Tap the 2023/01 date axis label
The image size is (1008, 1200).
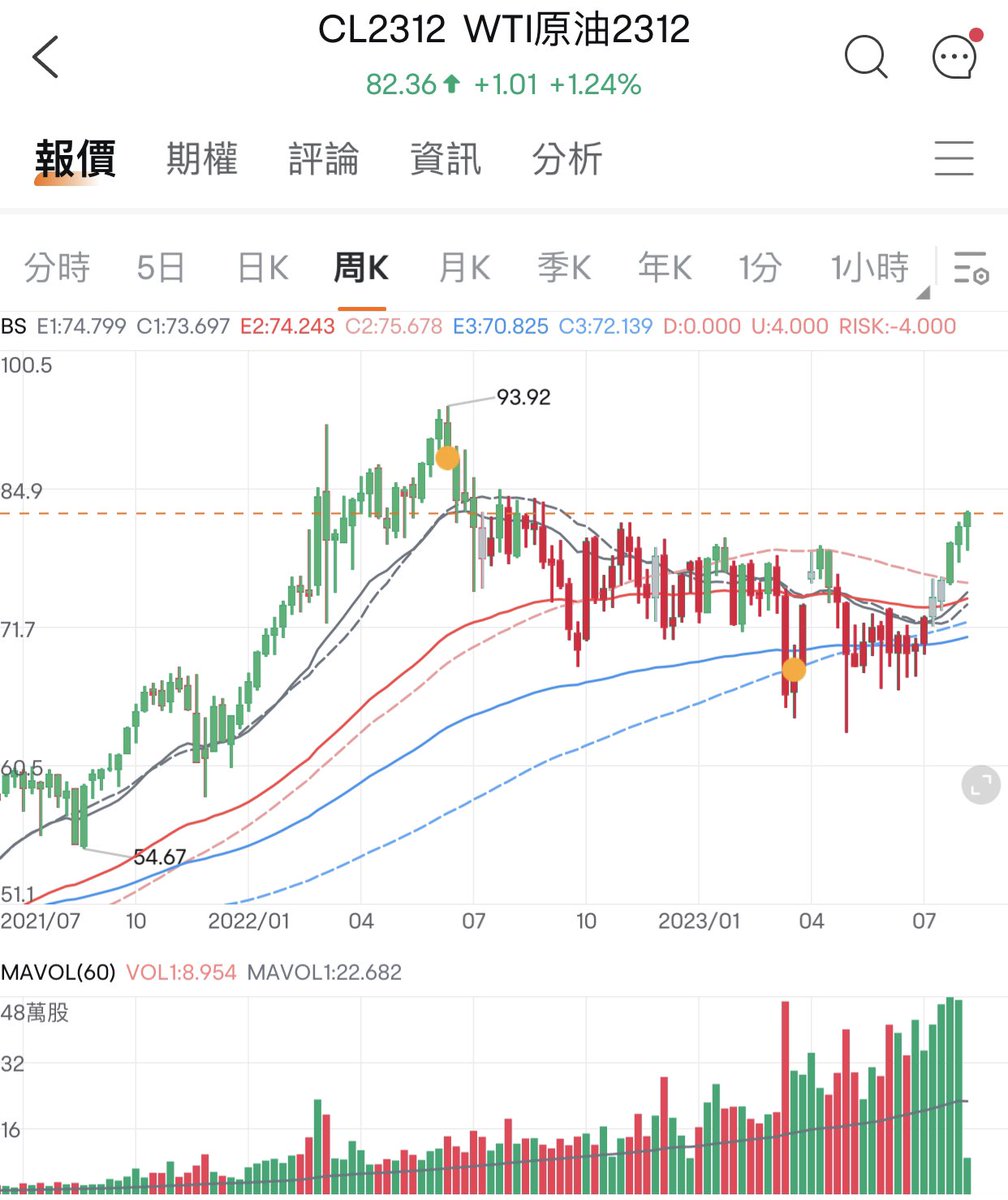coord(699,920)
